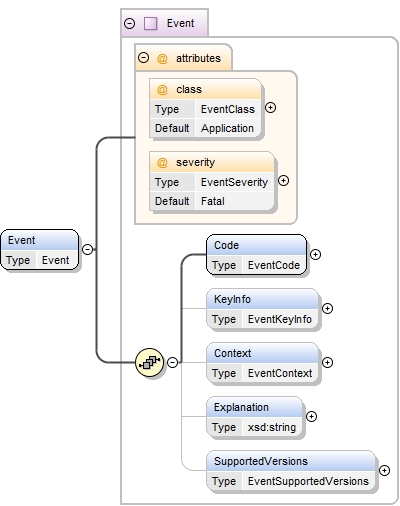The width and height of the screenshot is (400, 506).
Task: Select the root Event element box
Action: pos(40,250)
